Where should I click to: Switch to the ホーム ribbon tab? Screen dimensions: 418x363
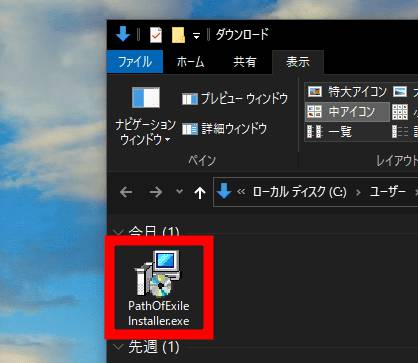coord(190,62)
